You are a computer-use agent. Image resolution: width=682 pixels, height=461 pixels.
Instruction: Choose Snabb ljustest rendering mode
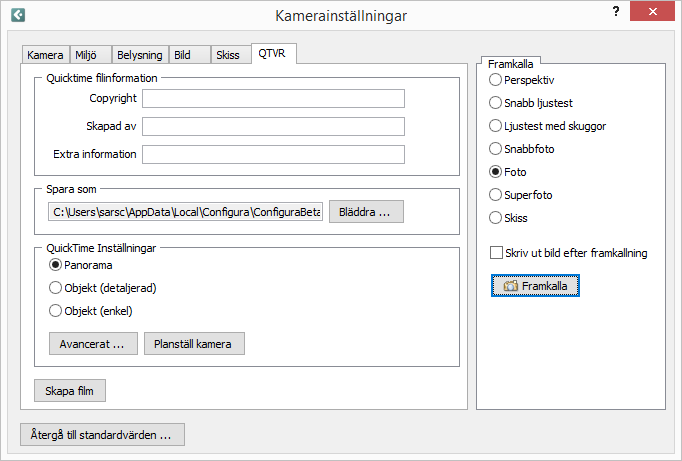[x=495, y=102]
